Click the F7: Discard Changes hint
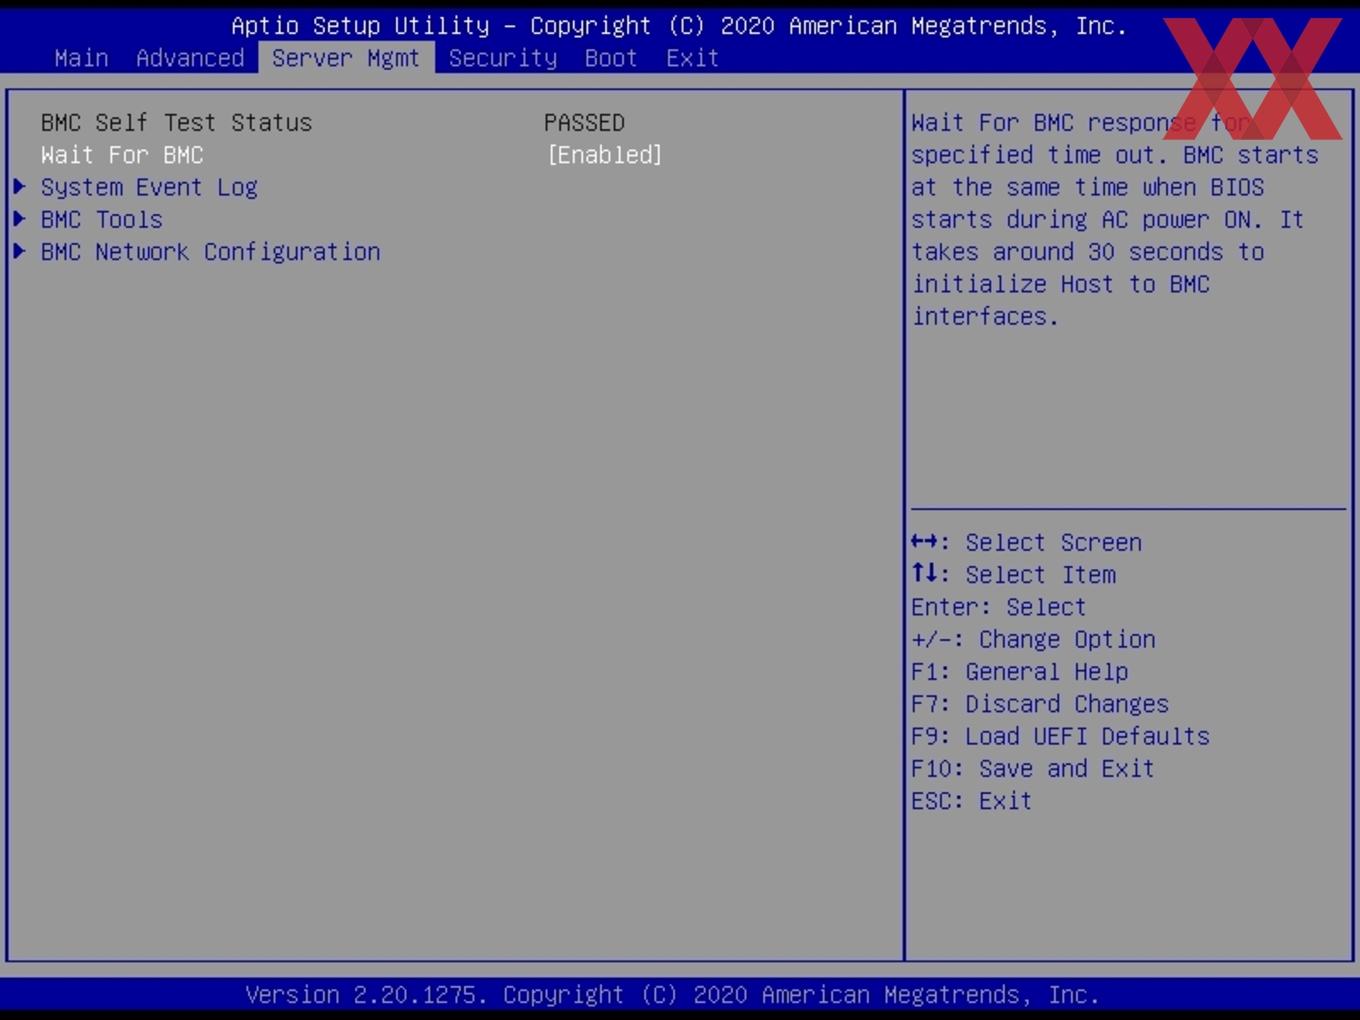Viewport: 1360px width, 1020px height. coord(1040,704)
